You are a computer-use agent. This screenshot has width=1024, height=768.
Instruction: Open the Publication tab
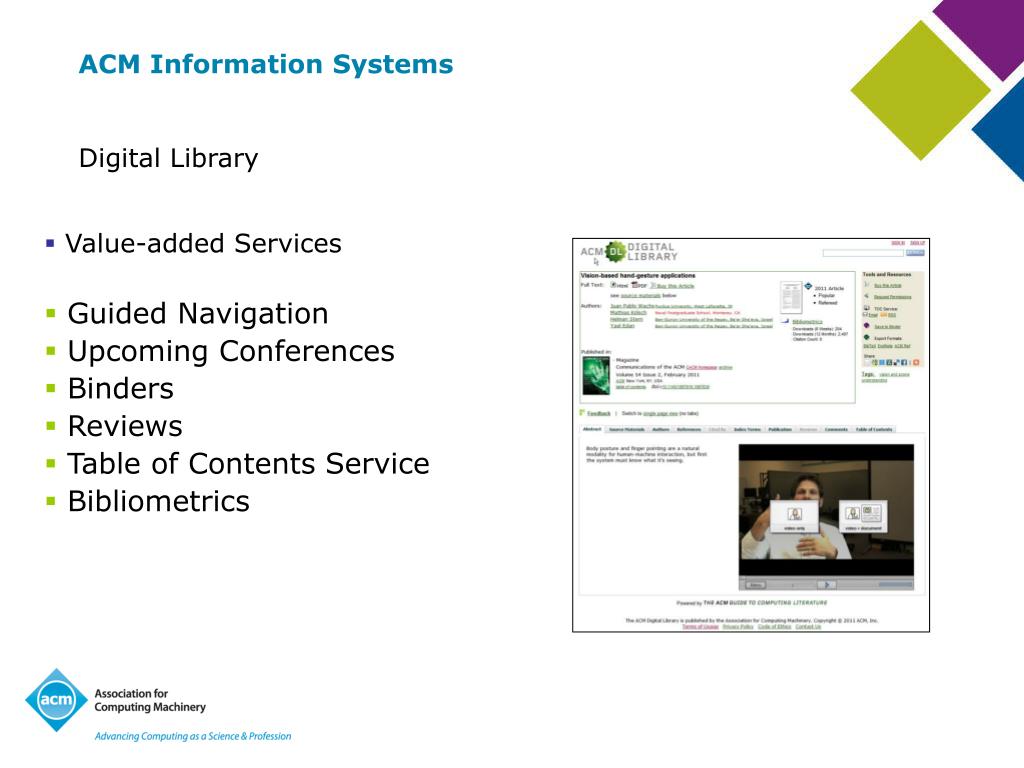[x=780, y=429]
